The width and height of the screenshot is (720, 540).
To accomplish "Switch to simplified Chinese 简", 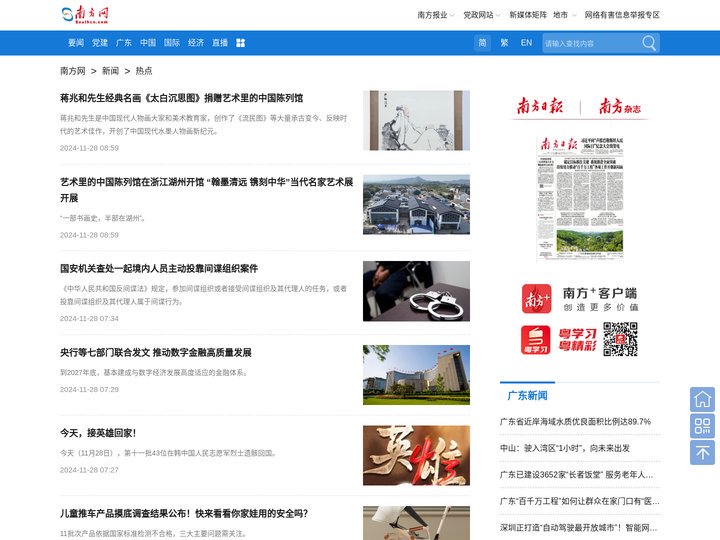I will 482,43.
